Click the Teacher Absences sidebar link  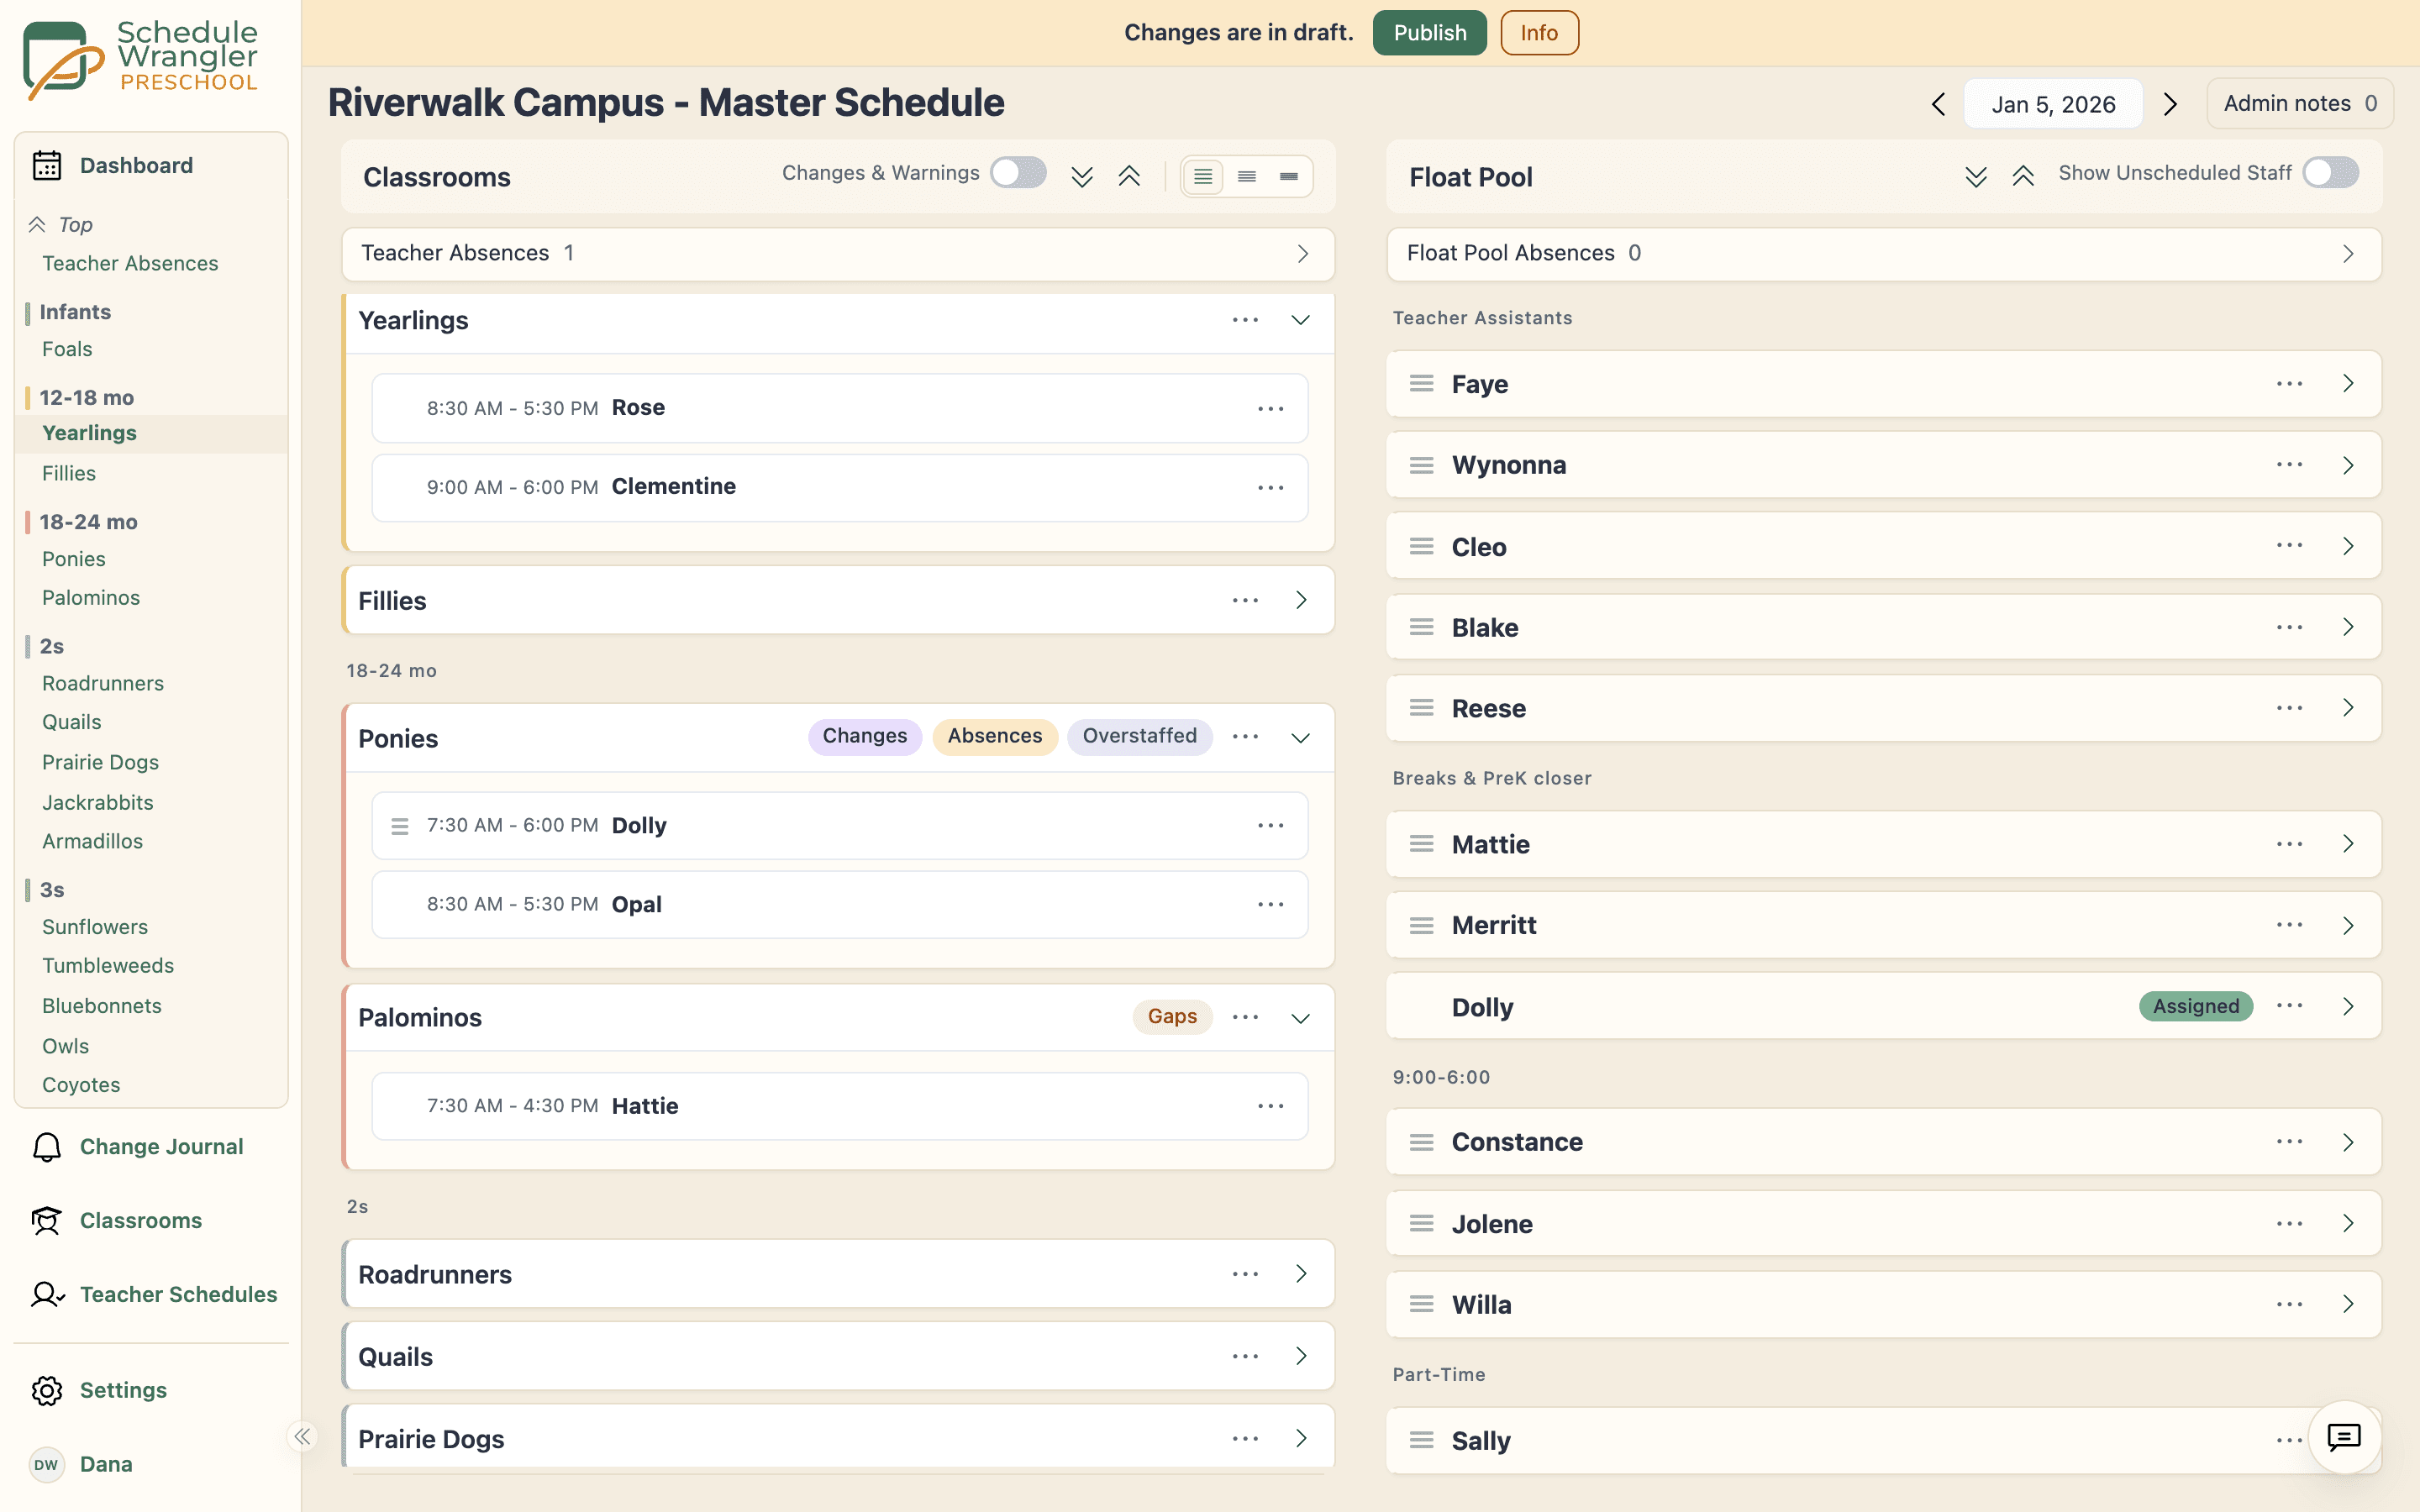click(x=130, y=264)
